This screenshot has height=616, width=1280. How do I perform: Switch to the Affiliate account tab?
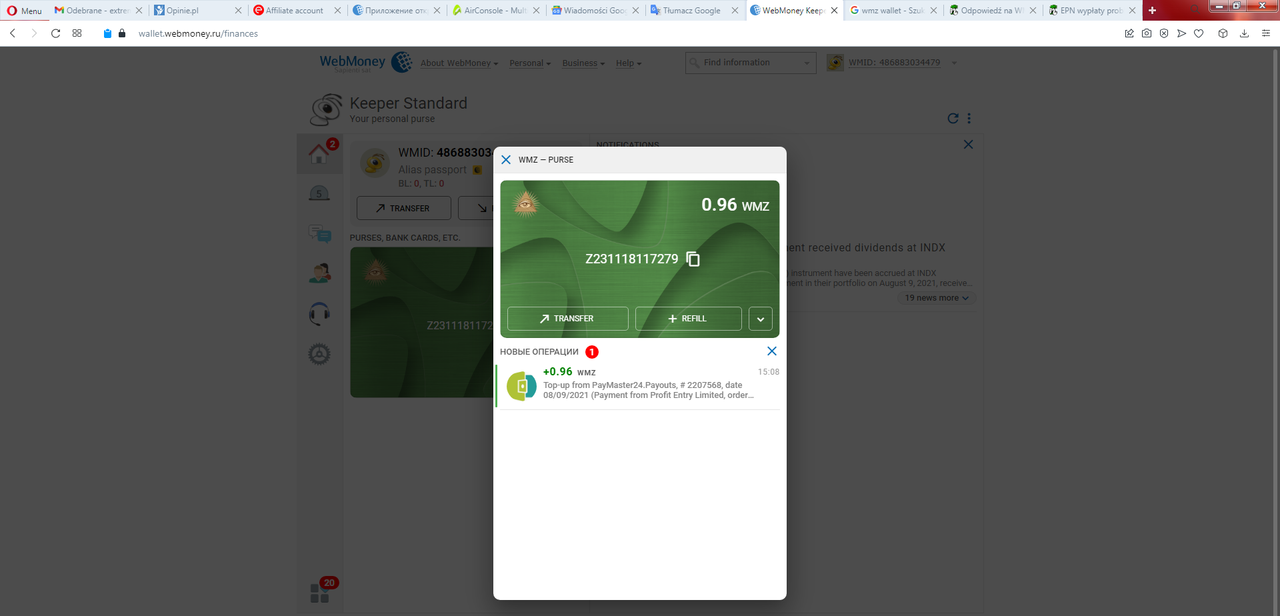coord(296,10)
